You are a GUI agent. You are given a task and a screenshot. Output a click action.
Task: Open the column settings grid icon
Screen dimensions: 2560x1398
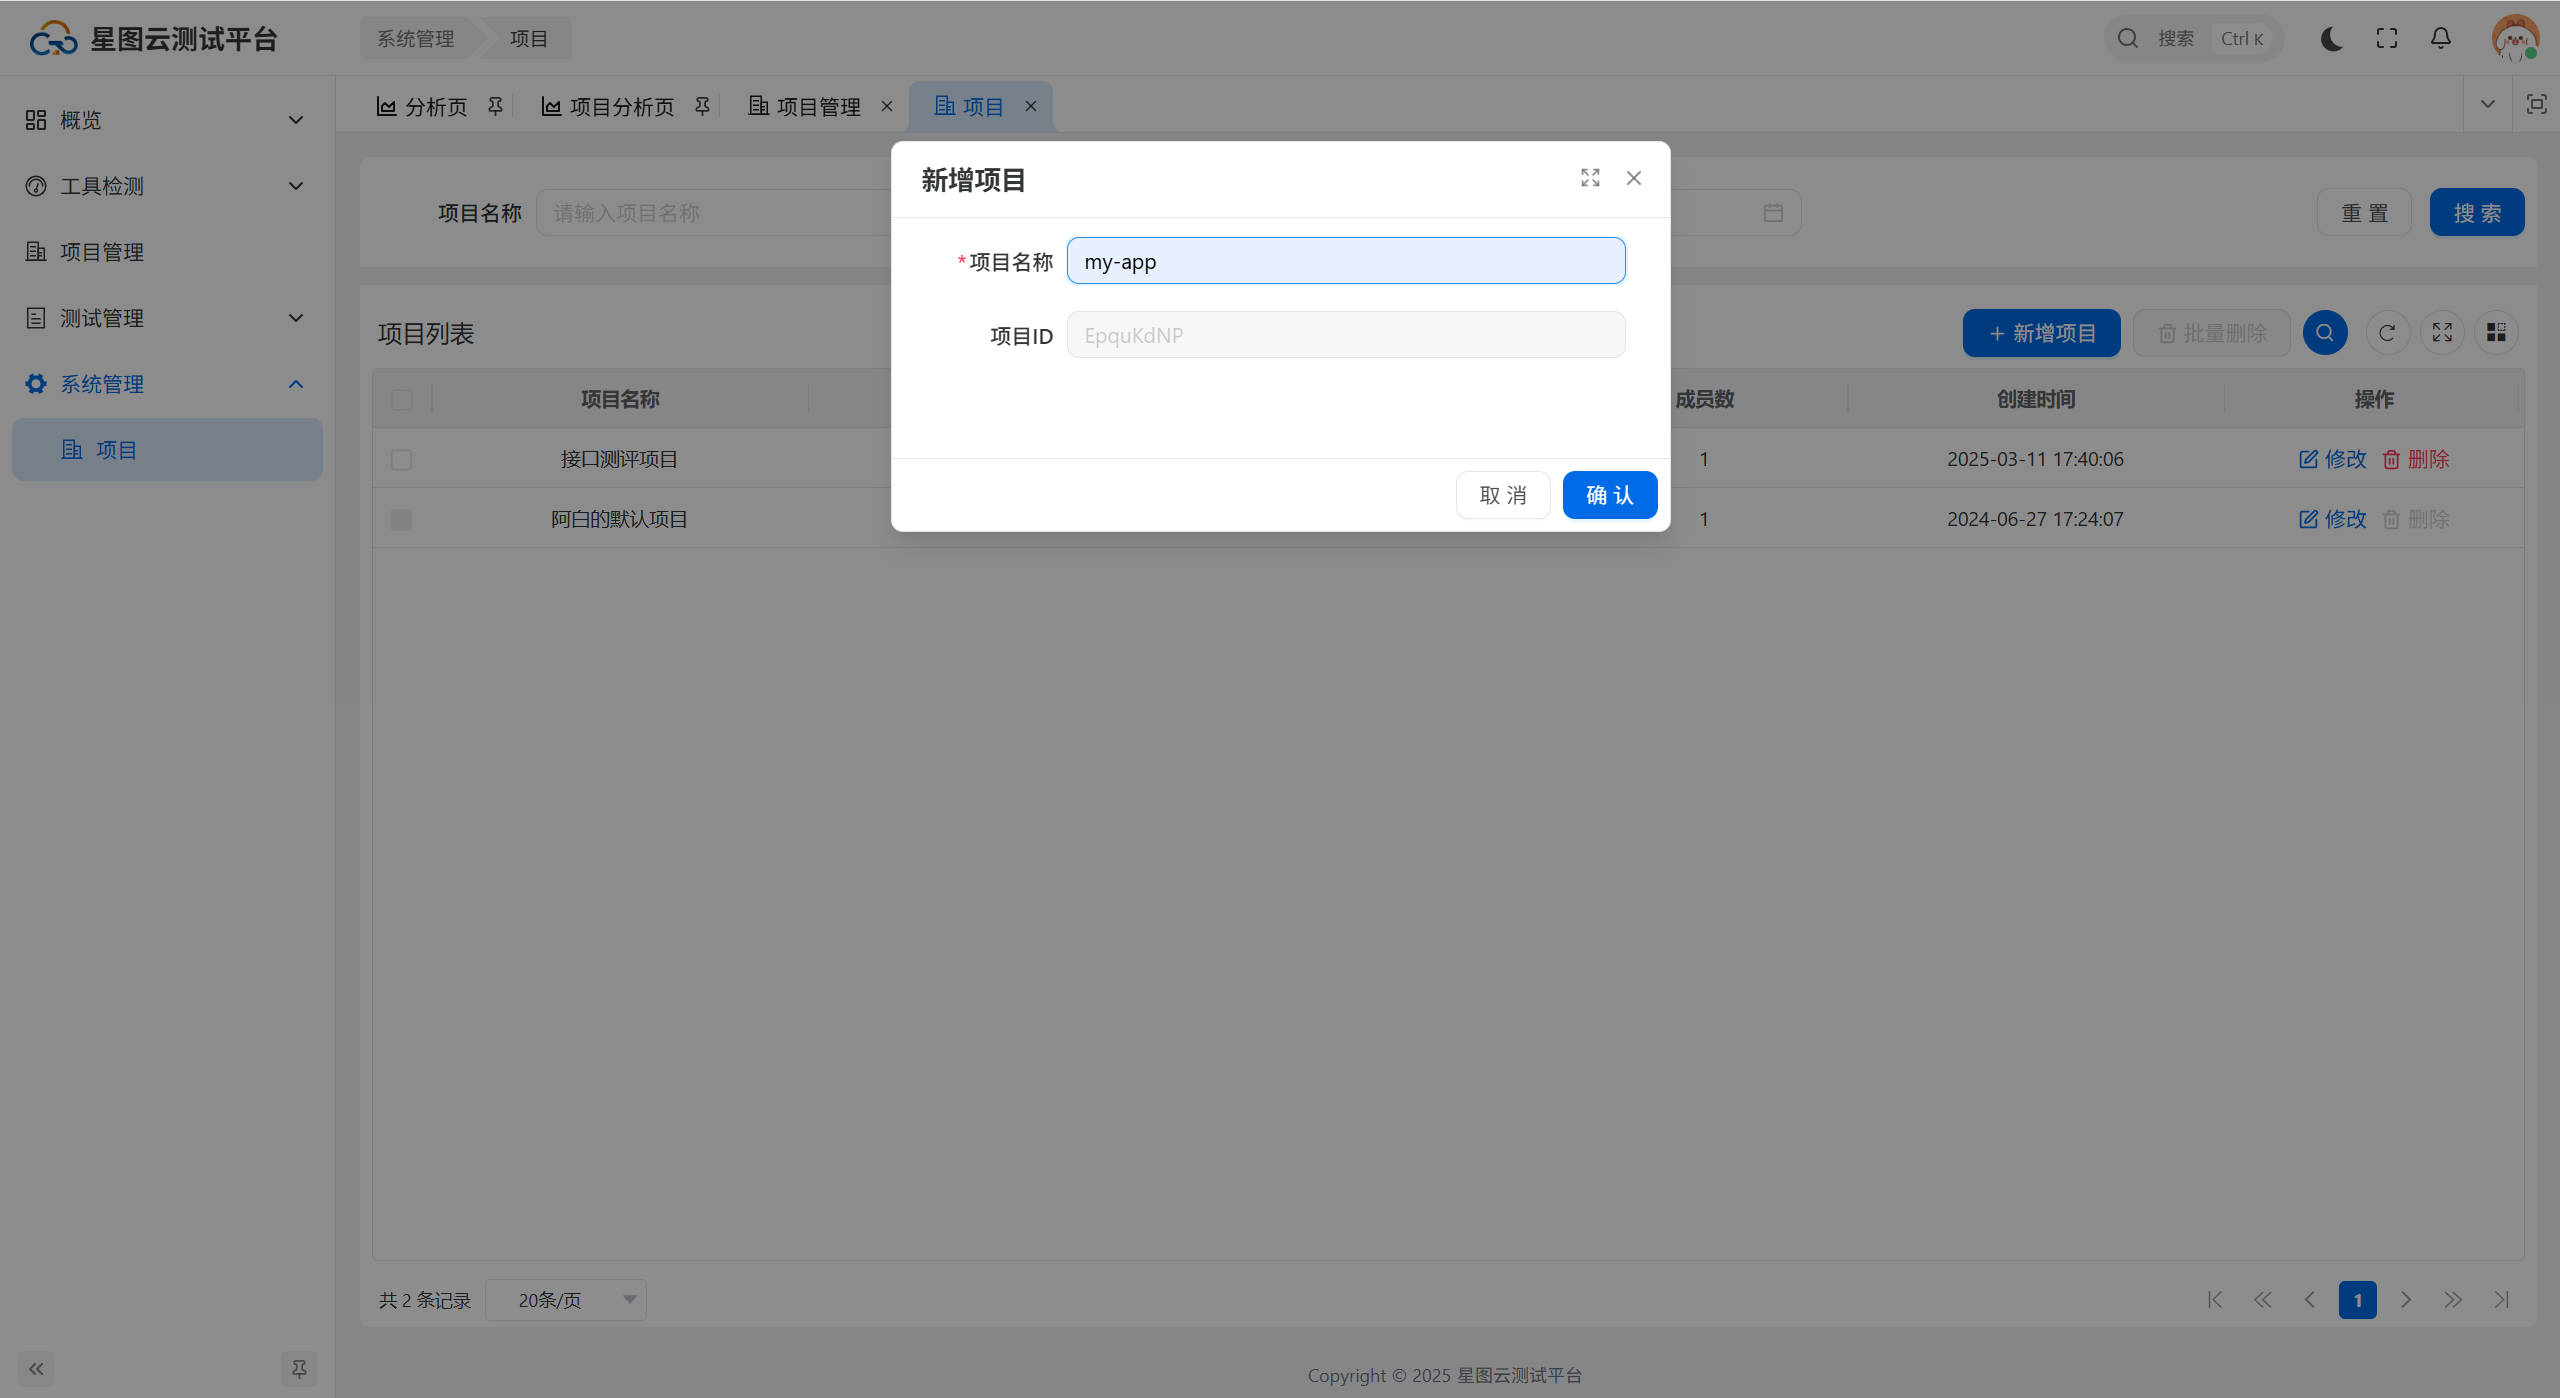click(2496, 333)
